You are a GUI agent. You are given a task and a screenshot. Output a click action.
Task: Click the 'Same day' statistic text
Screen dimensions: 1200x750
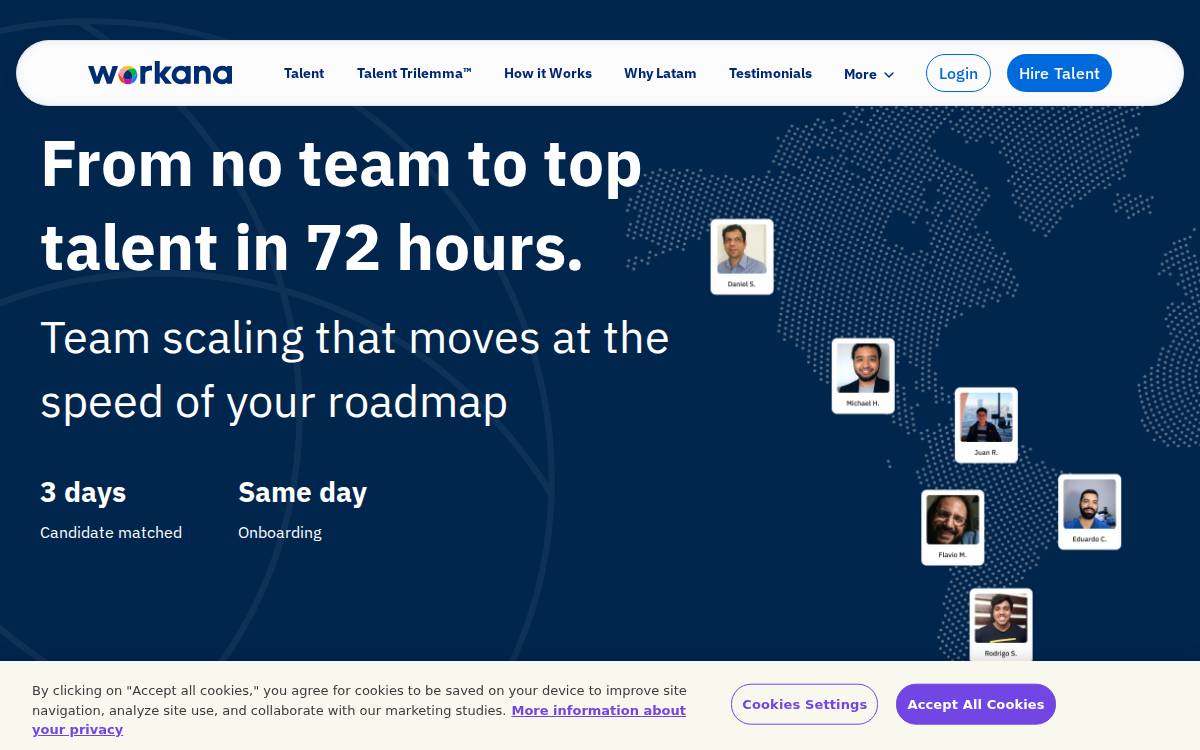point(302,492)
